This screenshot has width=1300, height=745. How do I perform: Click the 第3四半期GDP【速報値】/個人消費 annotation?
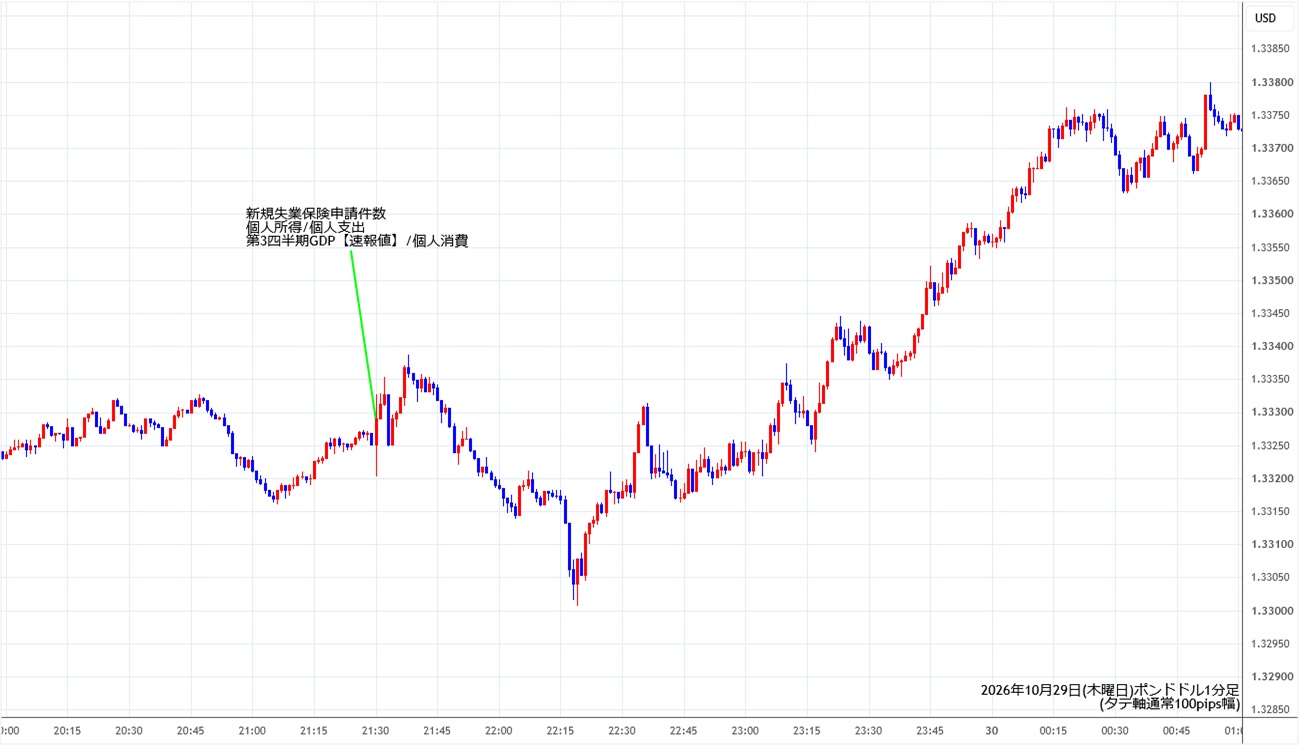(x=357, y=241)
